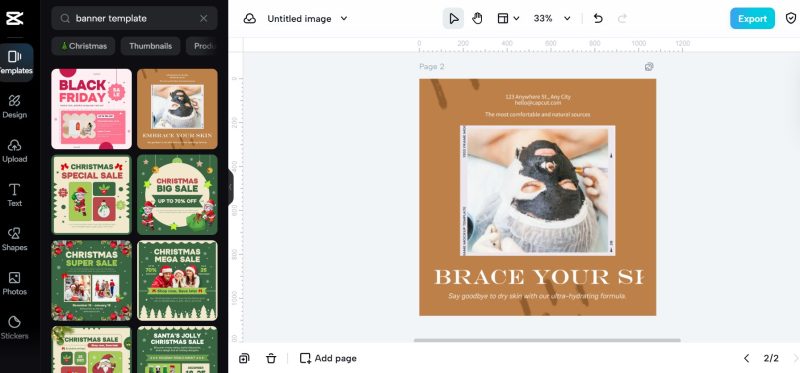The image size is (800, 373).
Task: Click the shield icon beside Export
Action: point(790,19)
